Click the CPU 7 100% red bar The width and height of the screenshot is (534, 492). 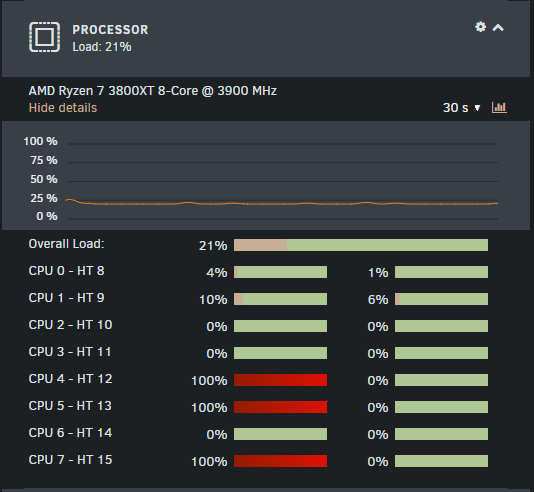pyautogui.click(x=280, y=461)
